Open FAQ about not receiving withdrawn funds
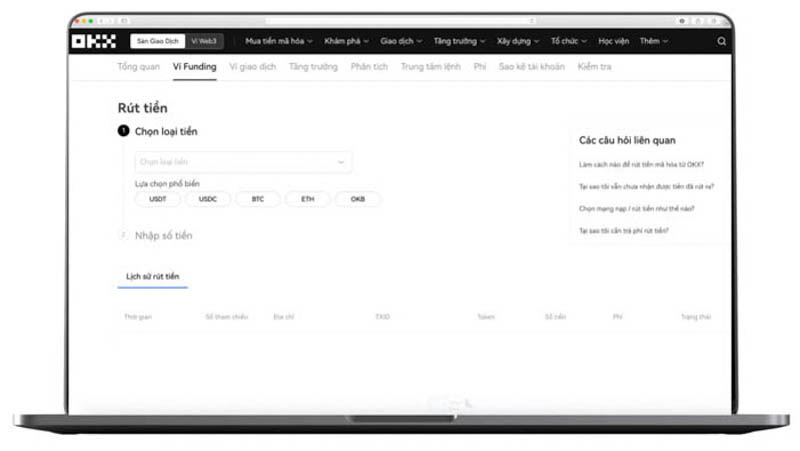The image size is (800, 451). coord(646,186)
